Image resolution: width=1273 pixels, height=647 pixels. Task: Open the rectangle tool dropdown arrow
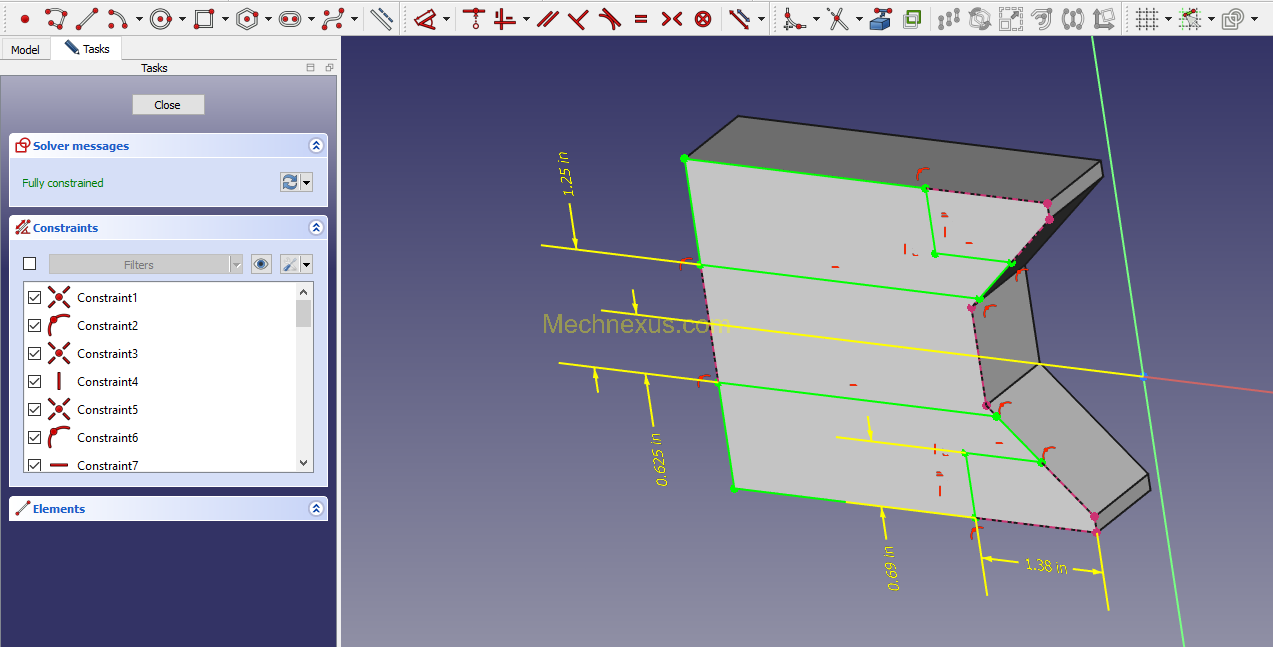[225, 19]
